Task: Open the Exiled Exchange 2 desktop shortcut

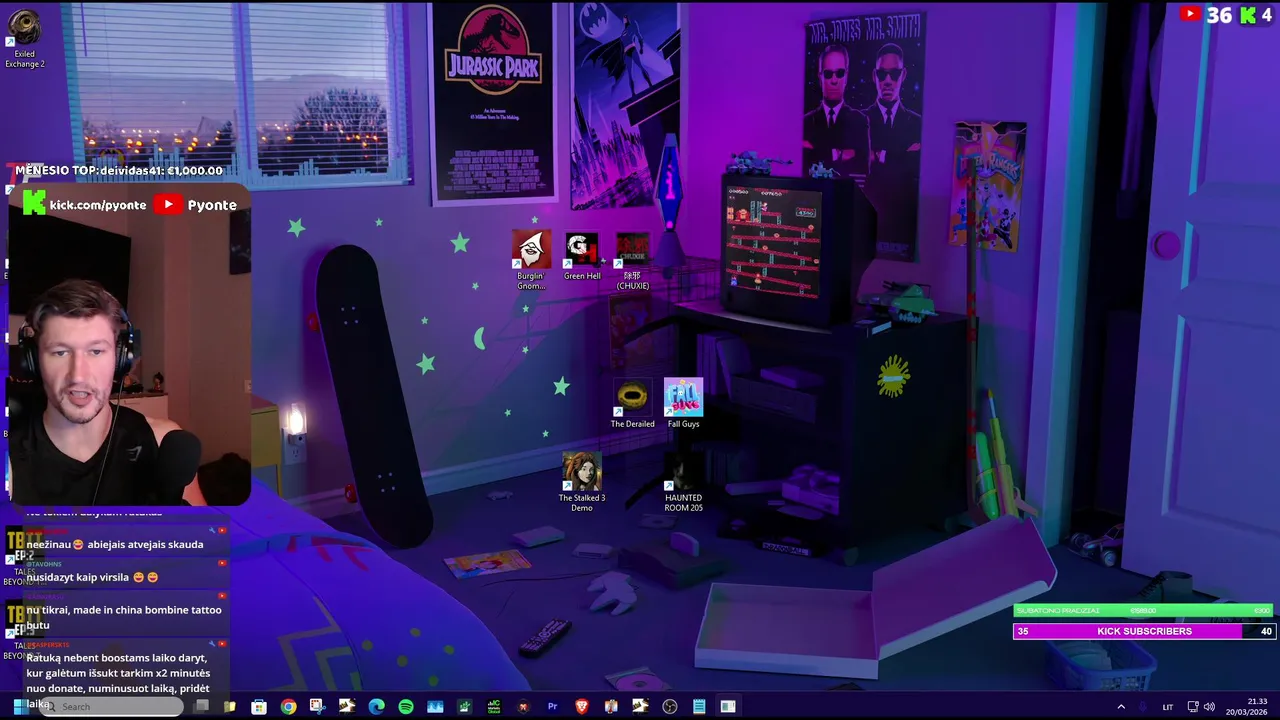Action: tap(24, 40)
